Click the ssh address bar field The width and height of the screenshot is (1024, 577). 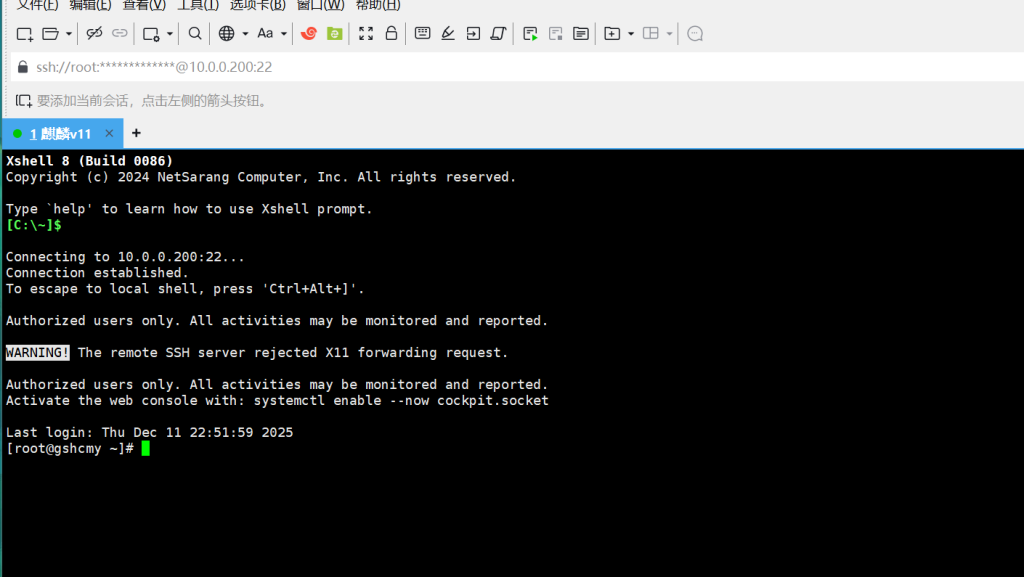pos(500,67)
